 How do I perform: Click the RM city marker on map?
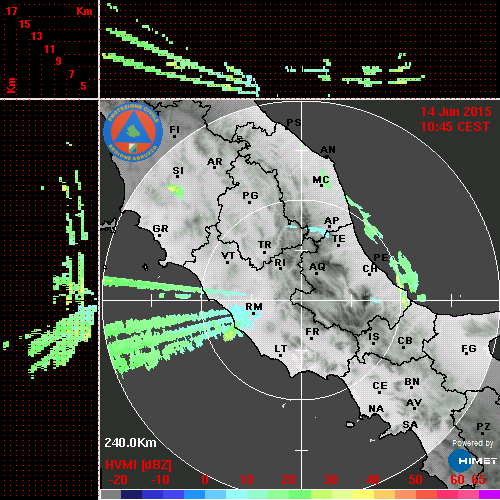(254, 314)
